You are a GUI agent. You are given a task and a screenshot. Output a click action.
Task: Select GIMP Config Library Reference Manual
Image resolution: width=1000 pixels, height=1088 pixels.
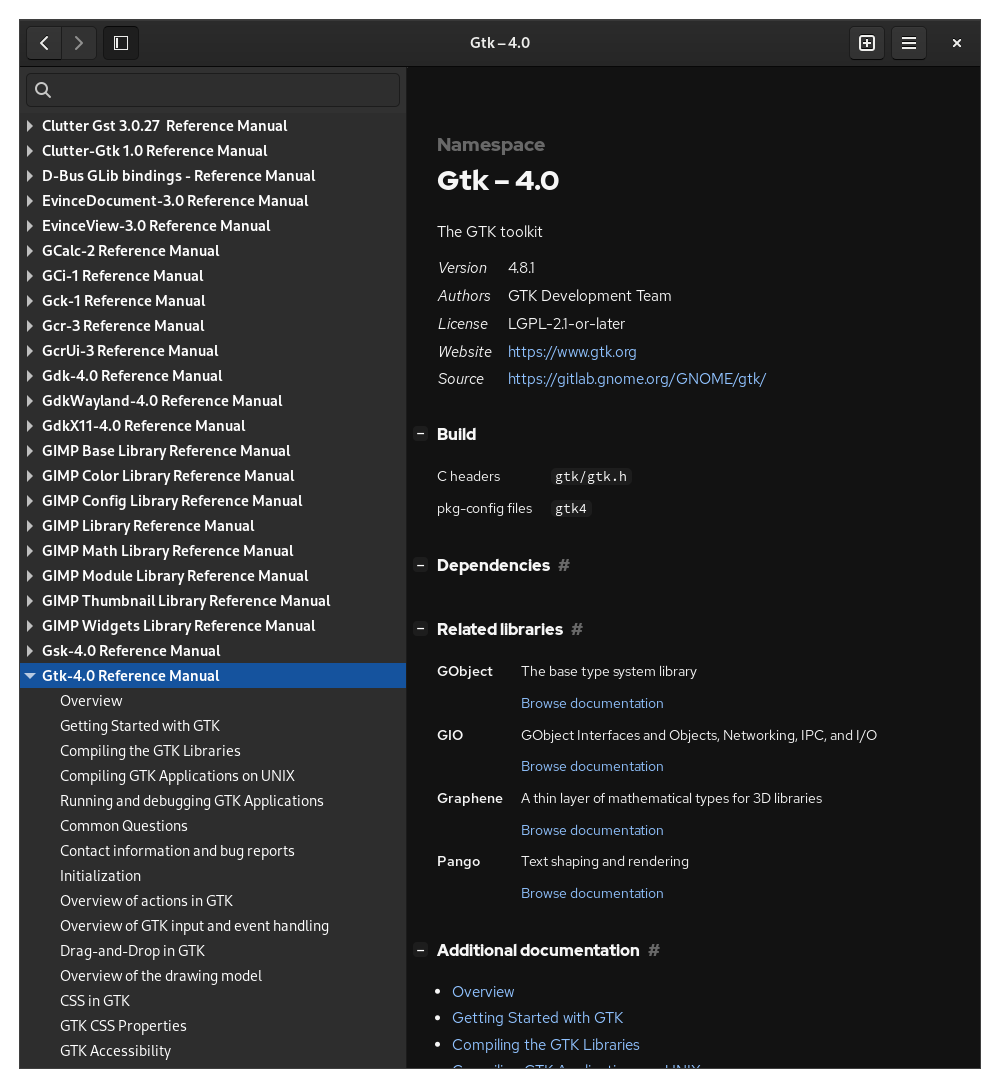(212, 500)
